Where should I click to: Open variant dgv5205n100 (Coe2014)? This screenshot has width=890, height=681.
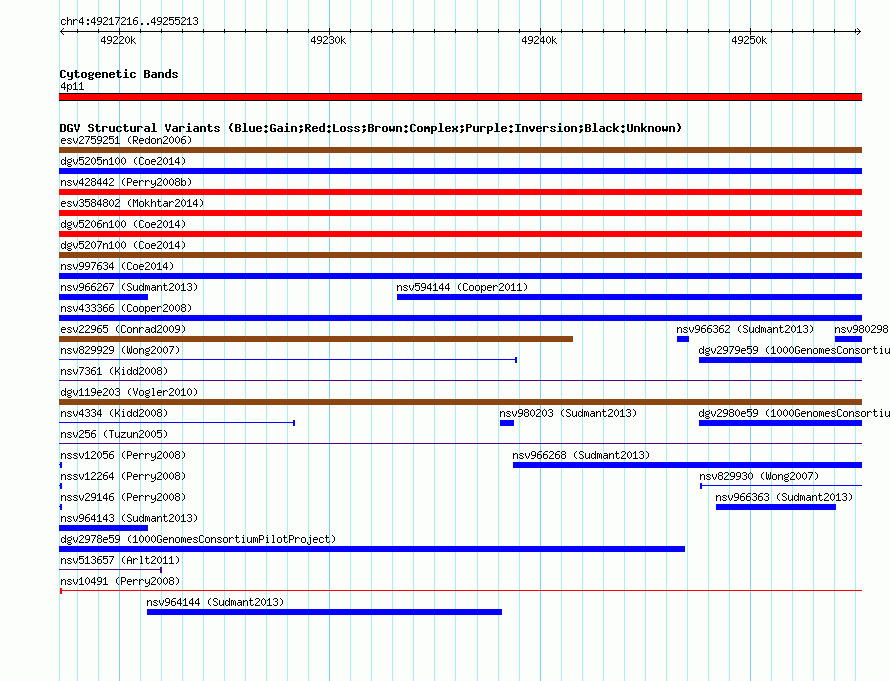(x=123, y=161)
